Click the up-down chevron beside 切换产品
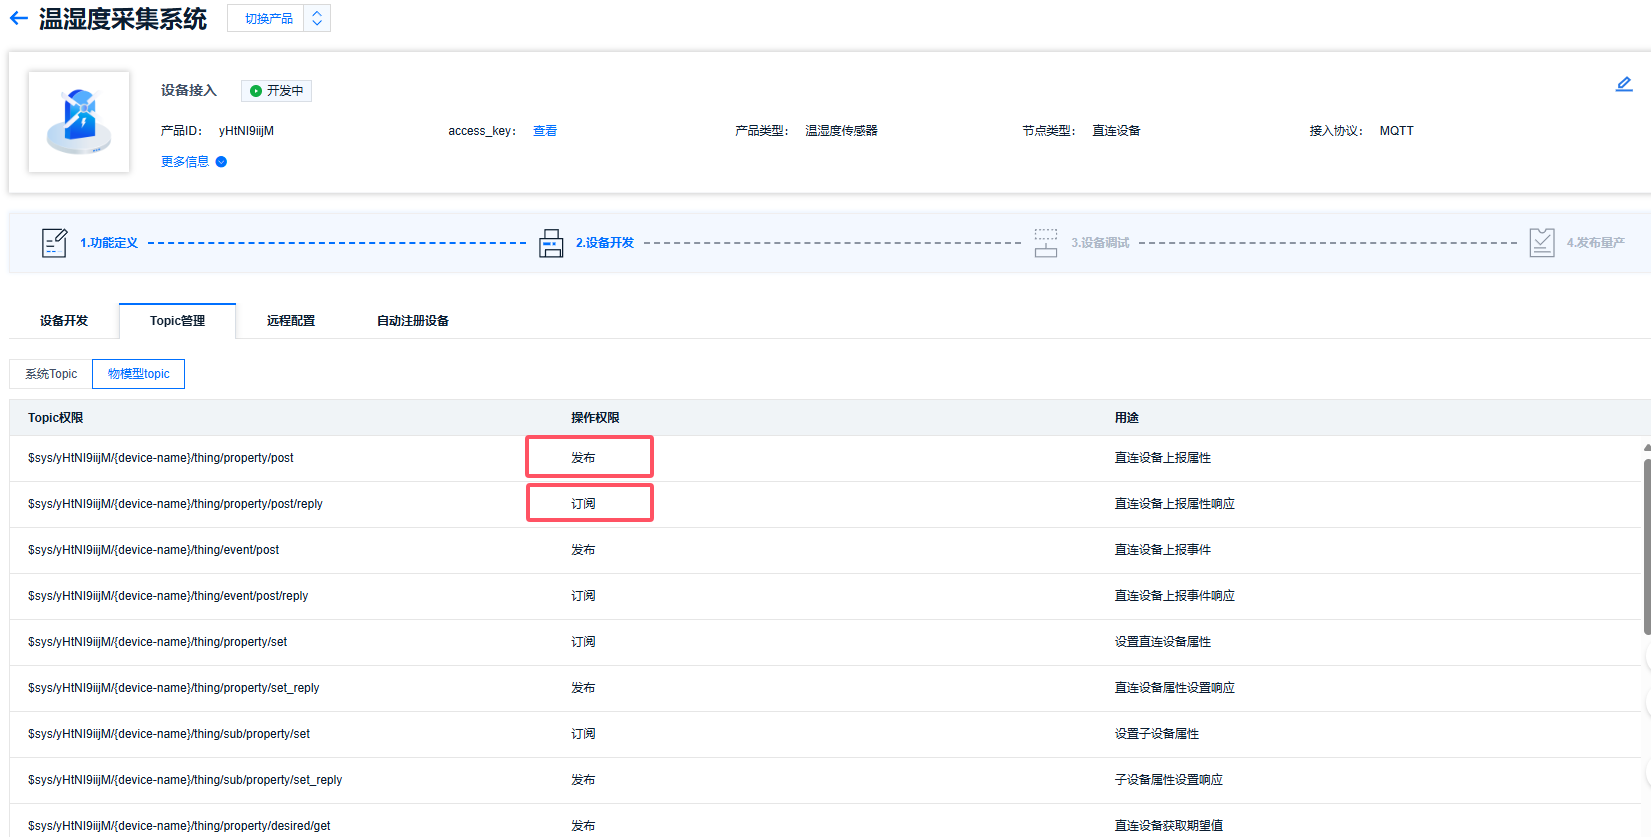Image resolution: width=1651 pixels, height=837 pixels. click(x=317, y=18)
